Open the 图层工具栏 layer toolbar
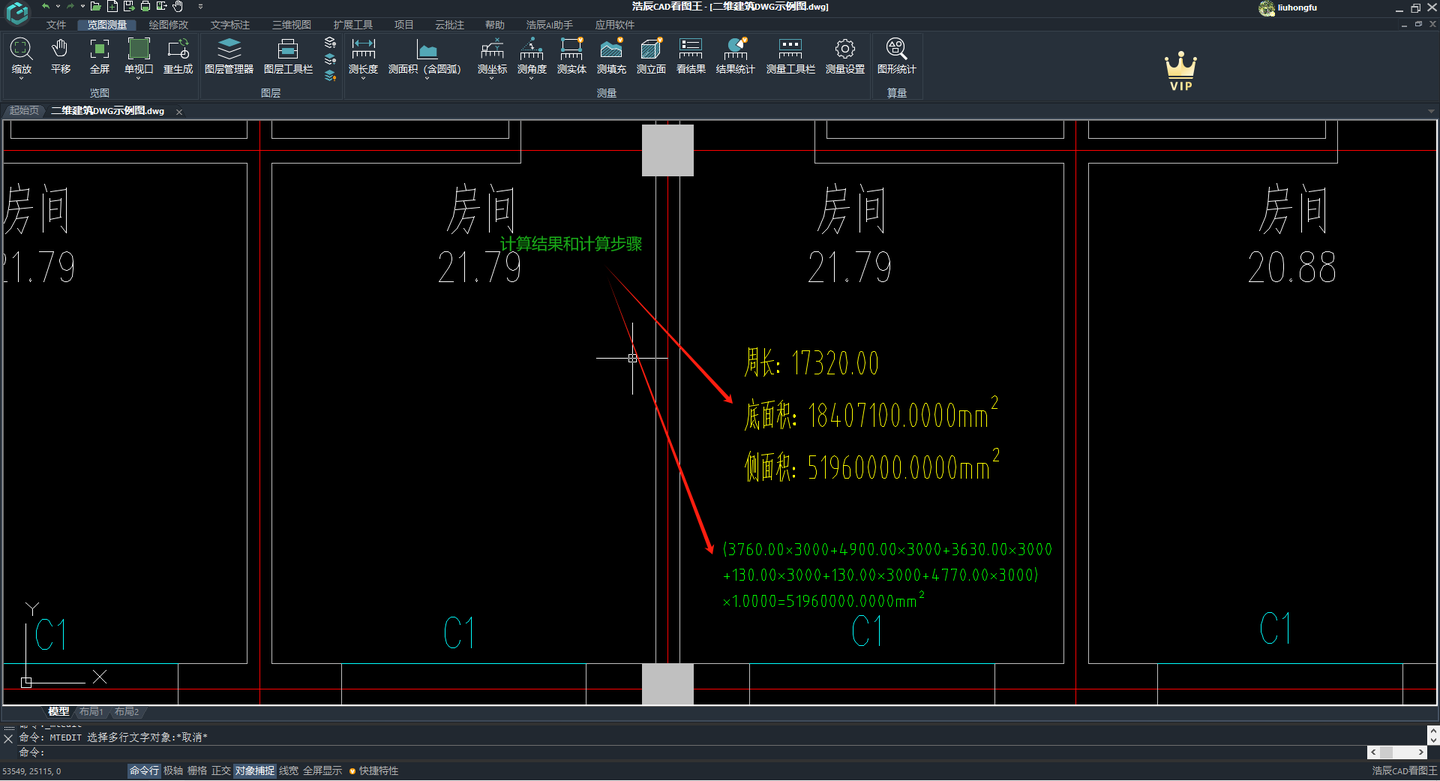The width and height of the screenshot is (1440, 781). pos(288,55)
